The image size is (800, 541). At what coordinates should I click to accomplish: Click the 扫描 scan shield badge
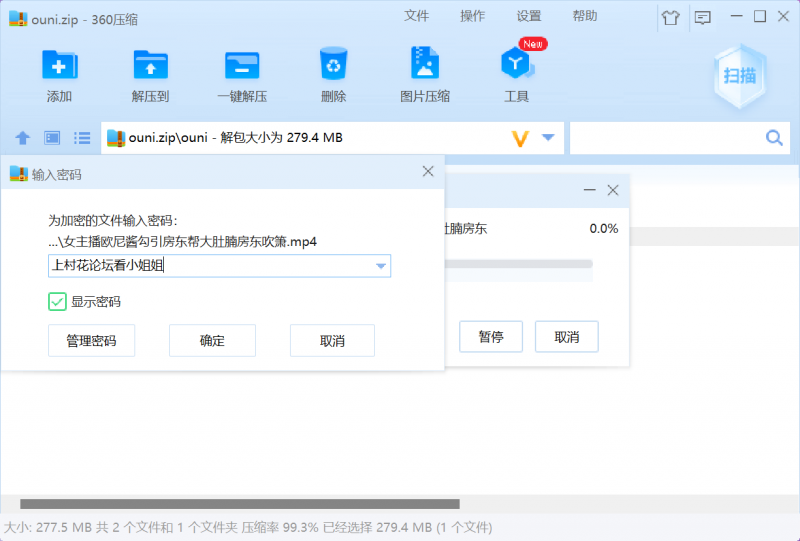pos(740,75)
